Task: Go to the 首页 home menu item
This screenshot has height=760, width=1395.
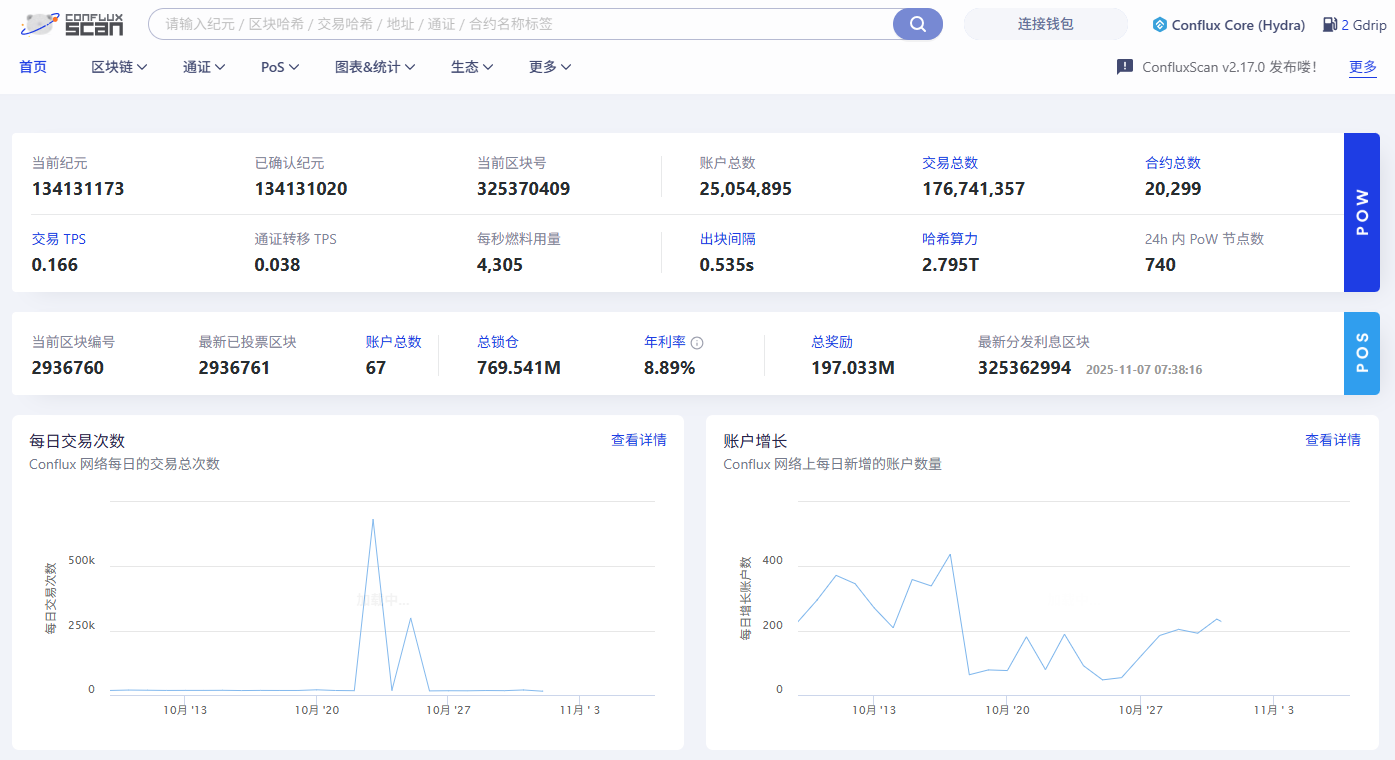Action: pos(33,67)
